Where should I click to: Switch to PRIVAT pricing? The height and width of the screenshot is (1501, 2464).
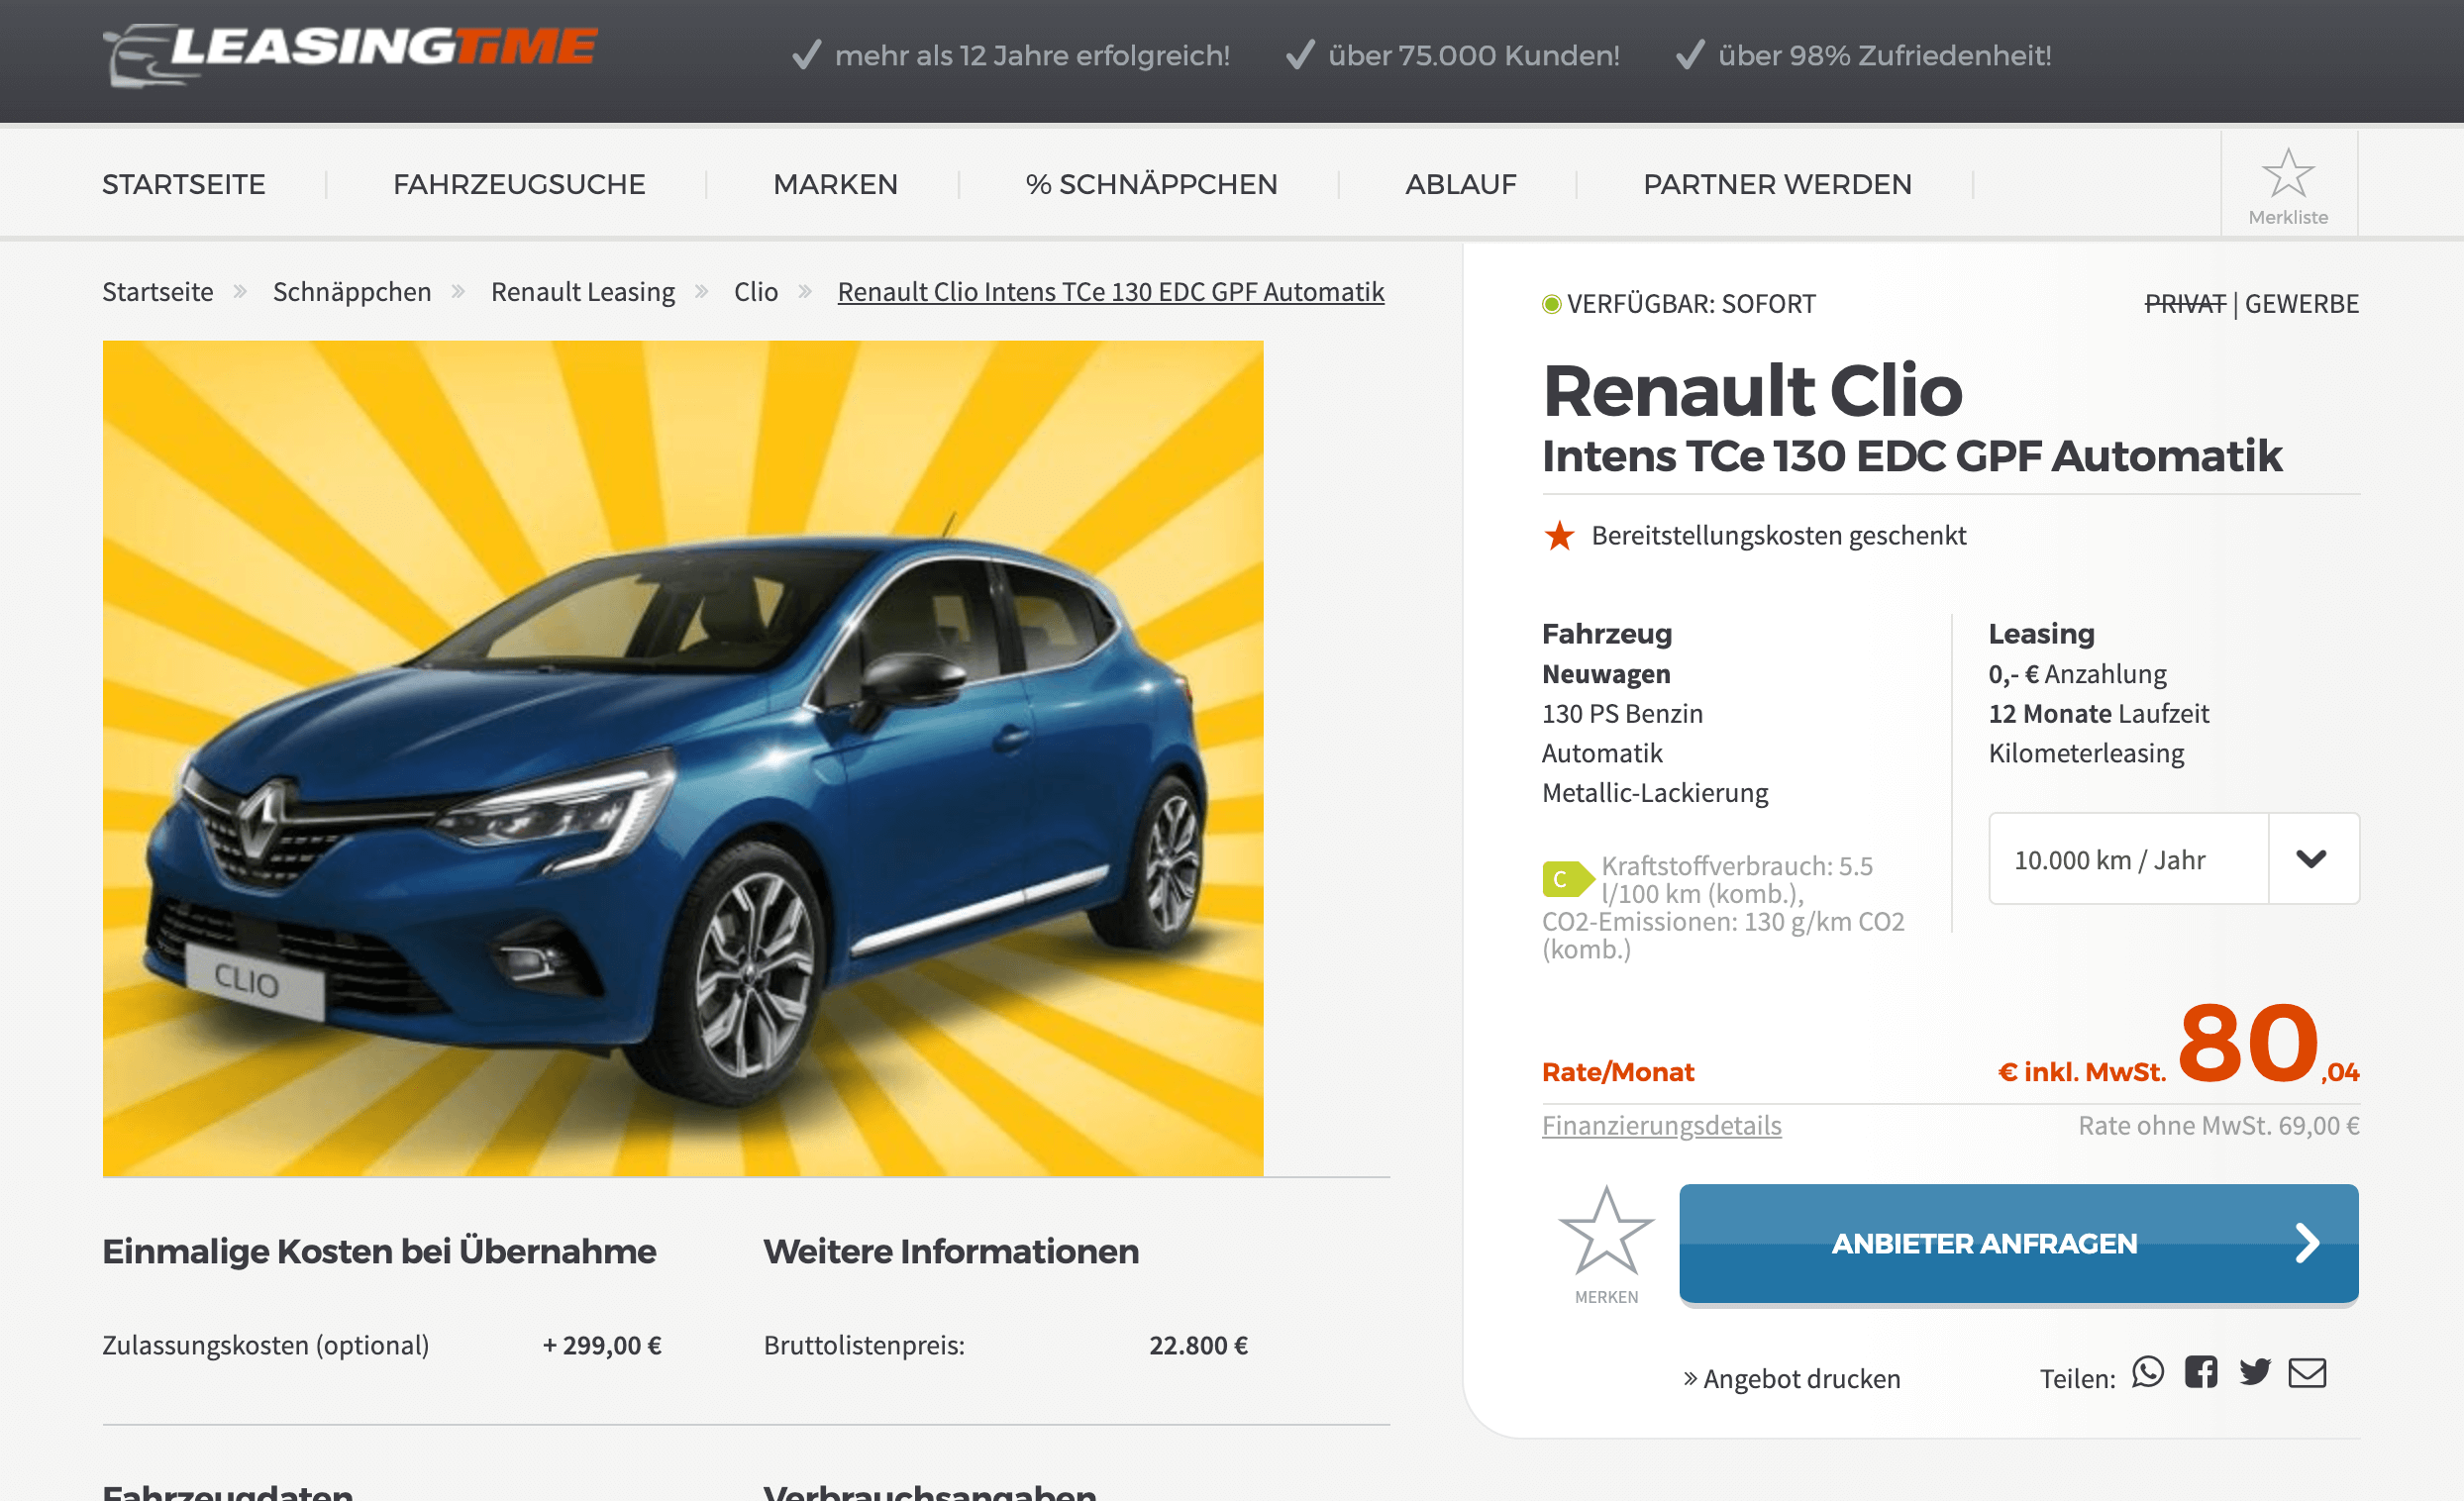[x=2184, y=303]
